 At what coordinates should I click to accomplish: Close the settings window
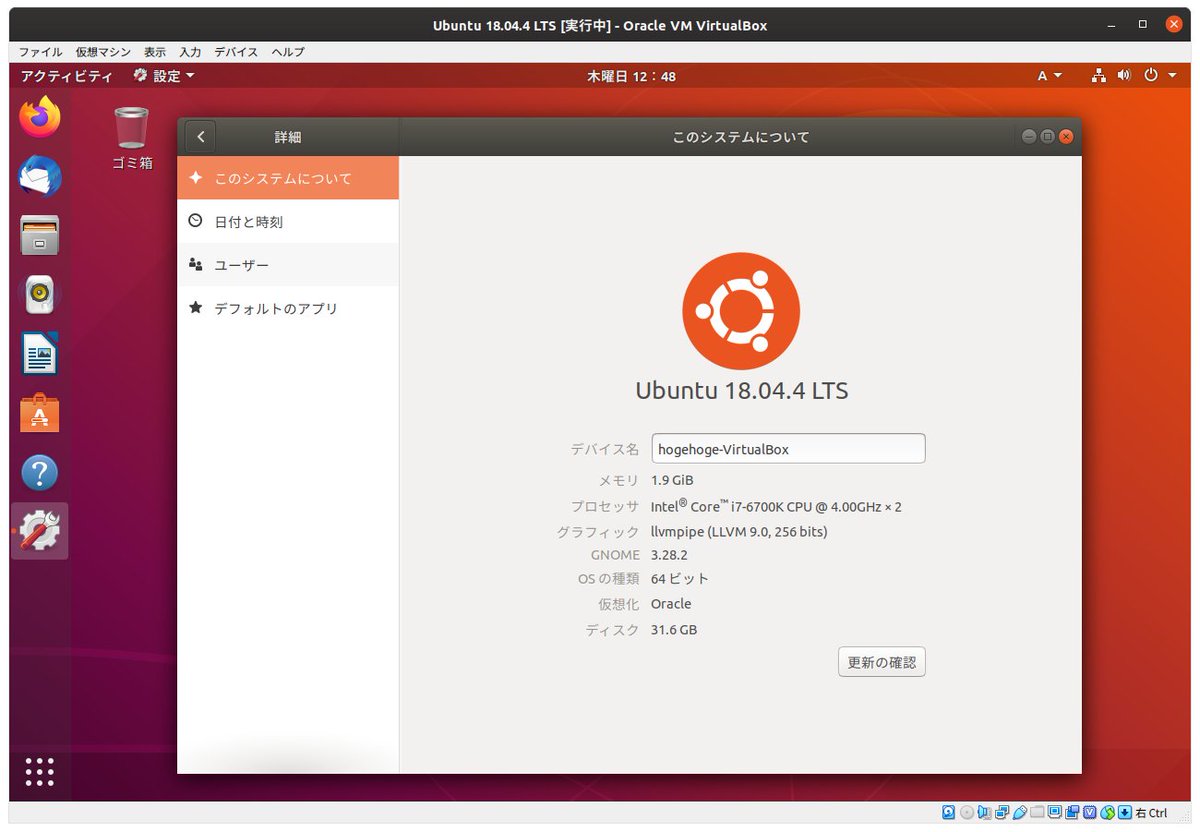coord(1066,137)
